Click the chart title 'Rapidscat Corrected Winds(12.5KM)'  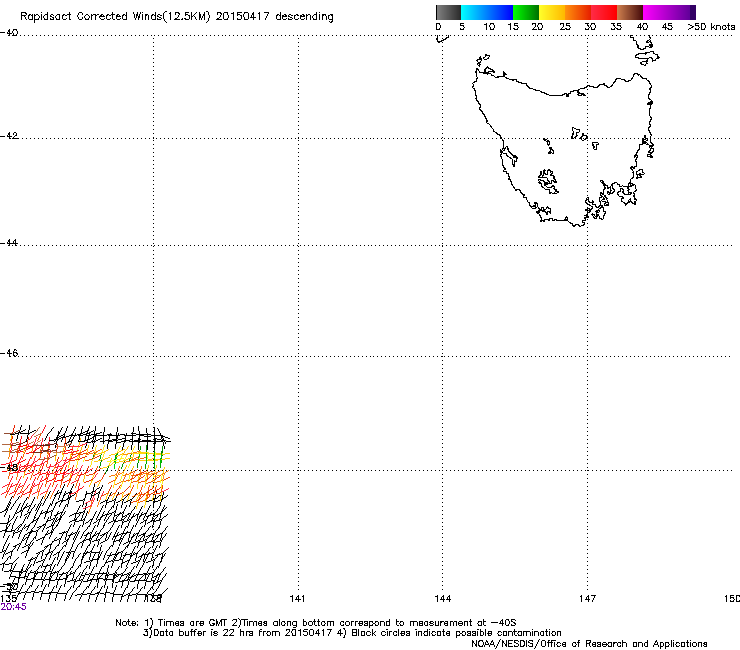pyautogui.click(x=115, y=17)
